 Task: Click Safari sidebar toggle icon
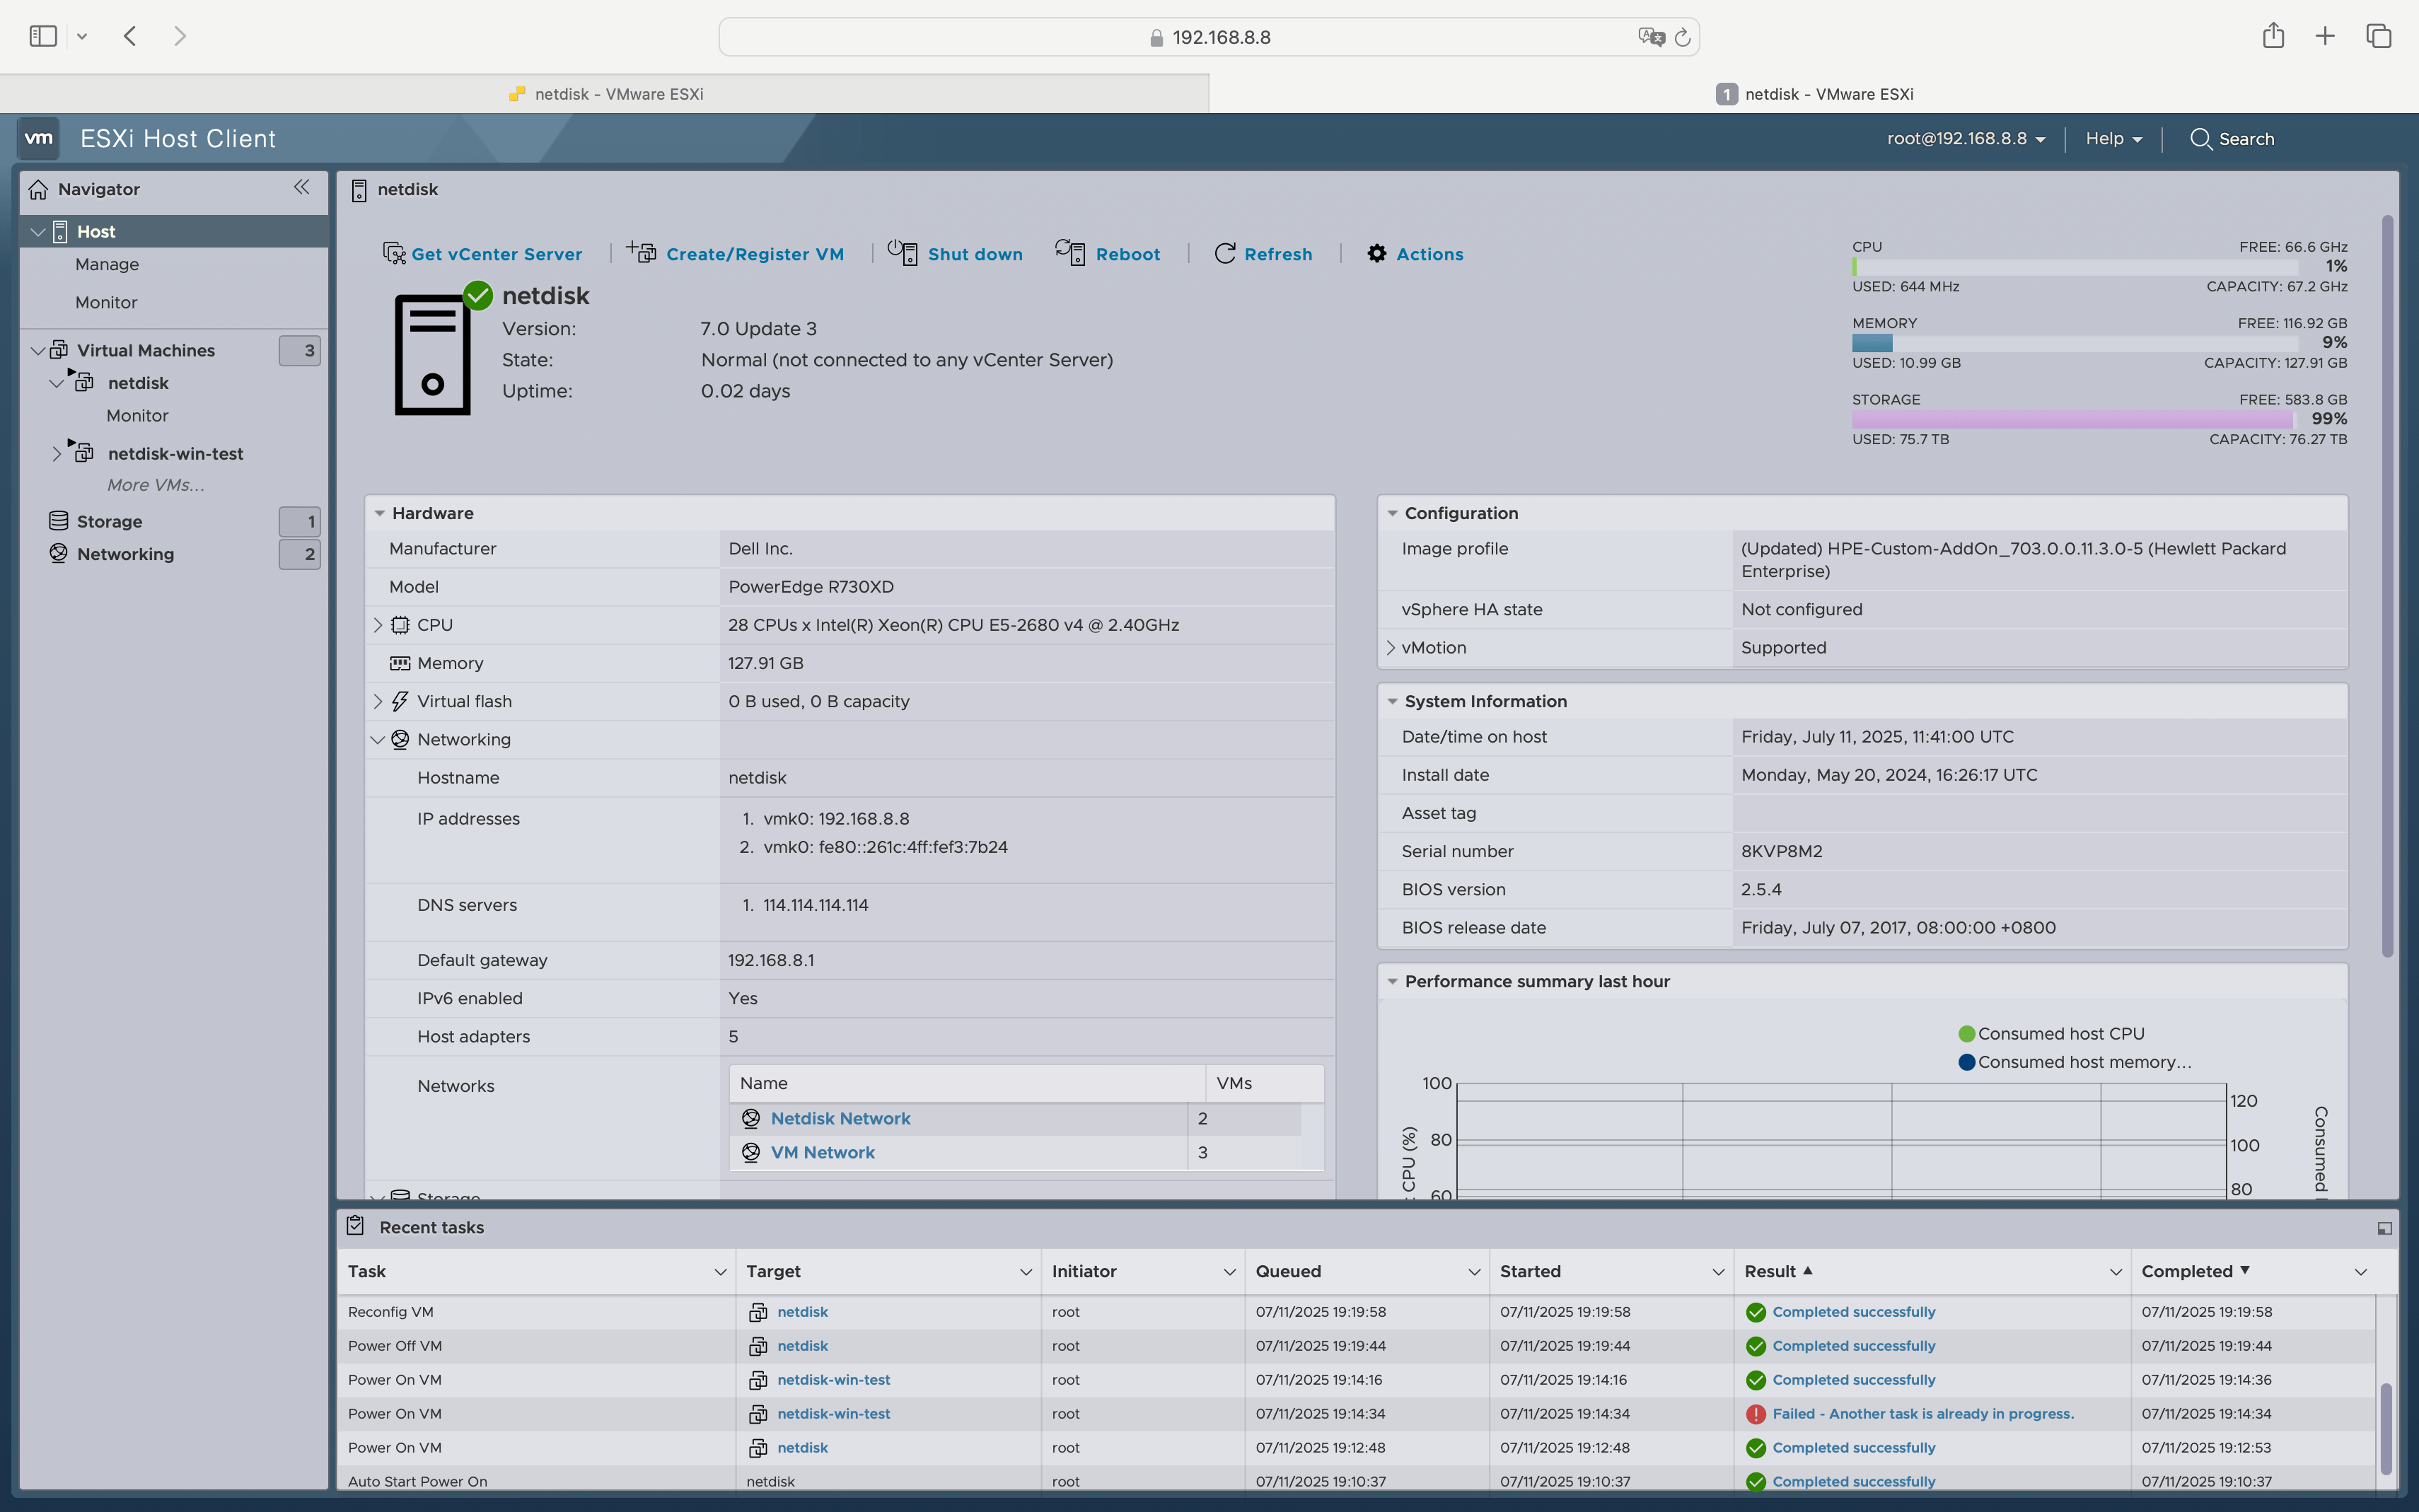(43, 36)
